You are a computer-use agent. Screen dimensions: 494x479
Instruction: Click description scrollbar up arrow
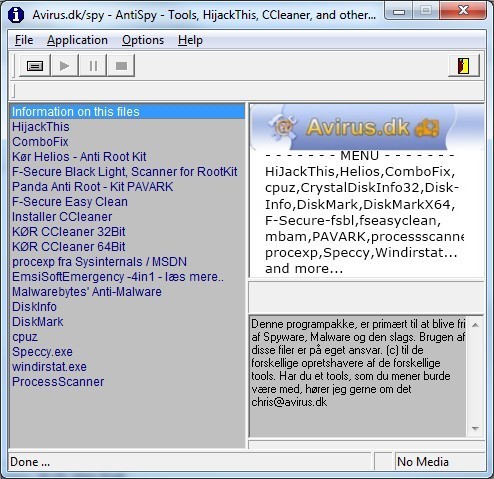pyautogui.click(x=475, y=325)
